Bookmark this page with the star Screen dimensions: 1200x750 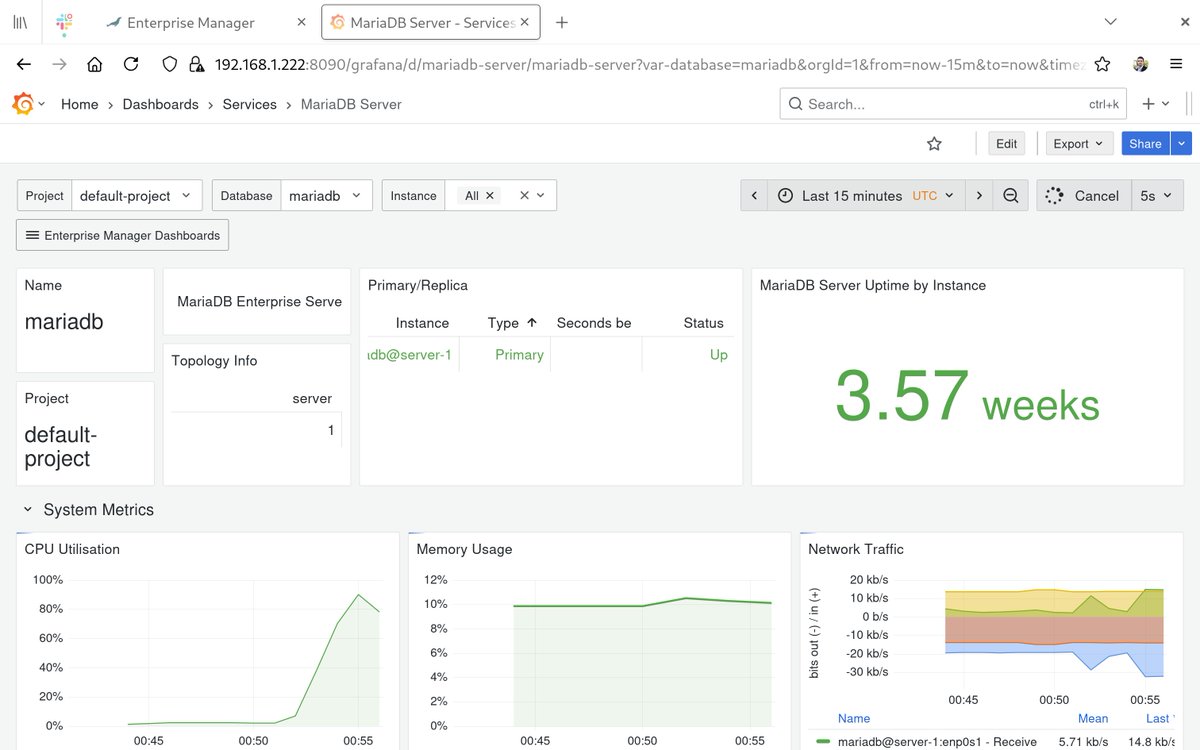[x=1102, y=64]
